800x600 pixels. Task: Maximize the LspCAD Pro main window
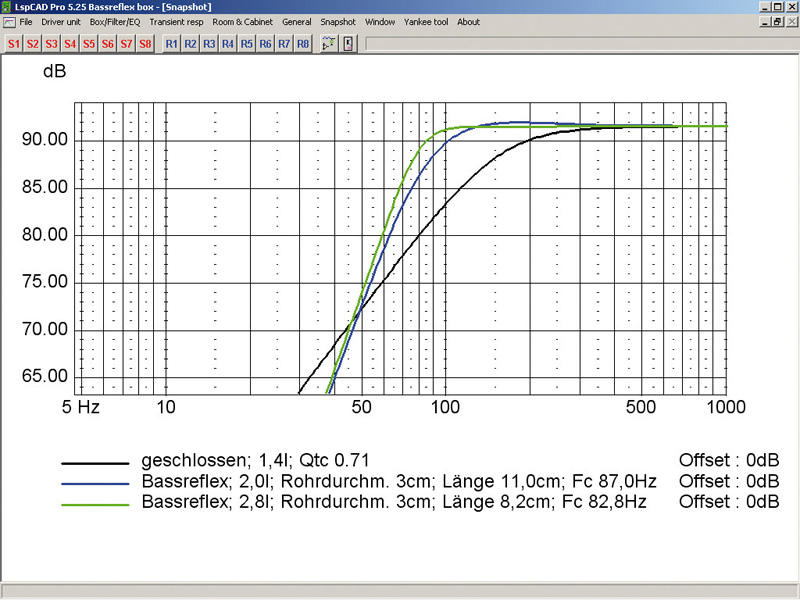[x=778, y=7]
